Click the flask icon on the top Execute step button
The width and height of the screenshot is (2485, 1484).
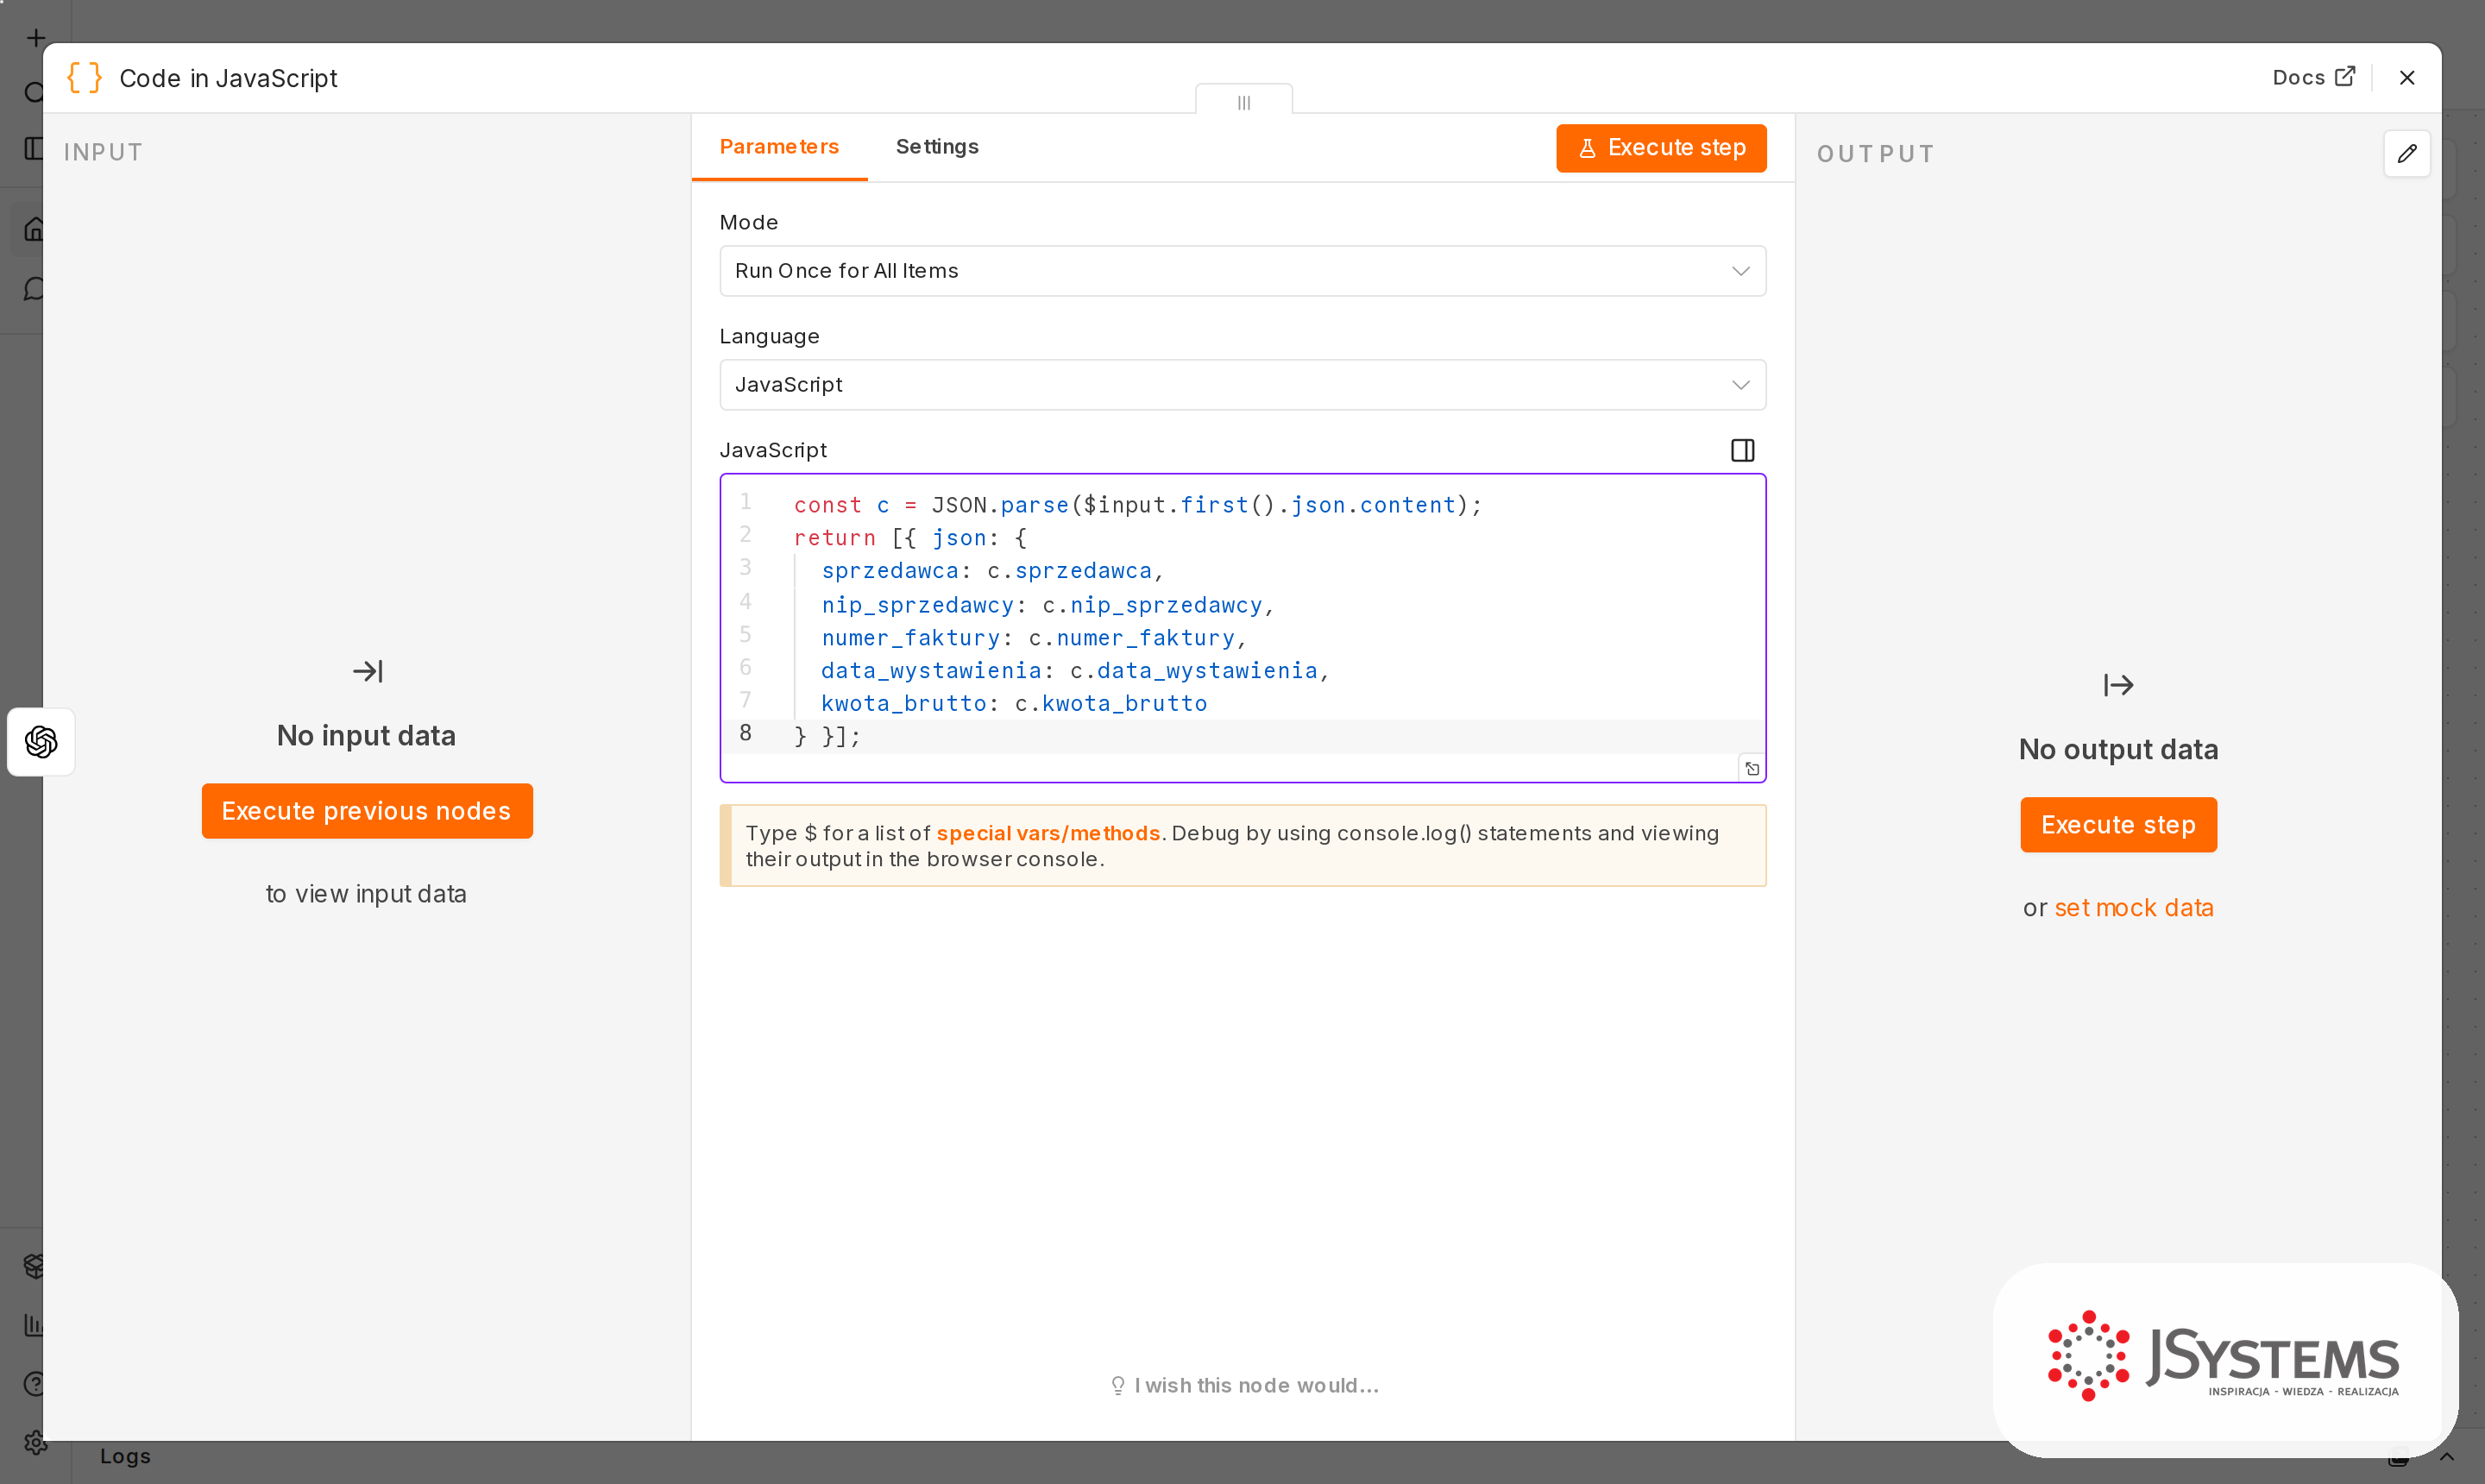pos(1587,148)
